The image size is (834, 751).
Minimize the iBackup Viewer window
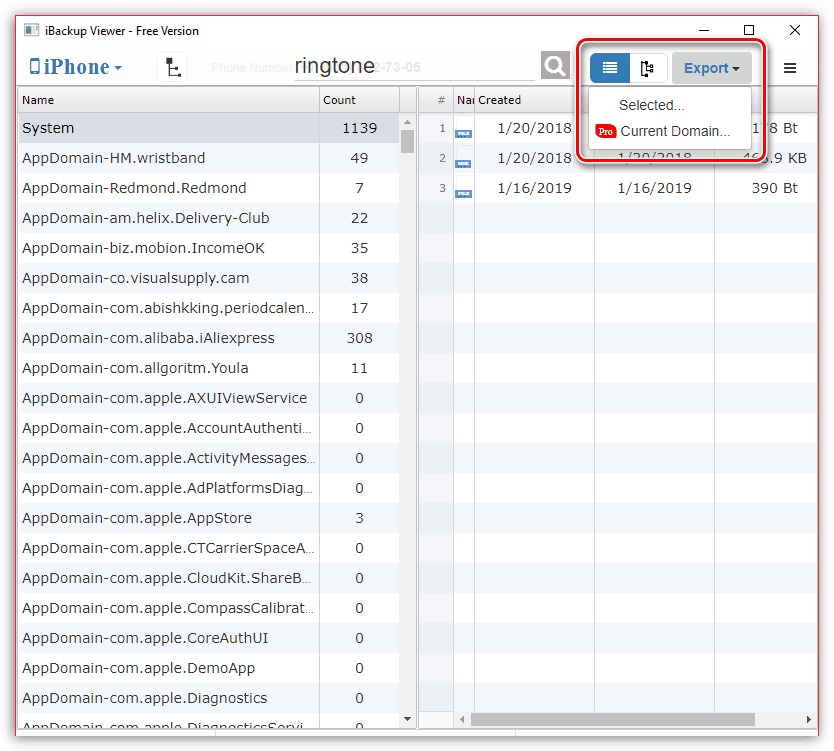pos(704,30)
